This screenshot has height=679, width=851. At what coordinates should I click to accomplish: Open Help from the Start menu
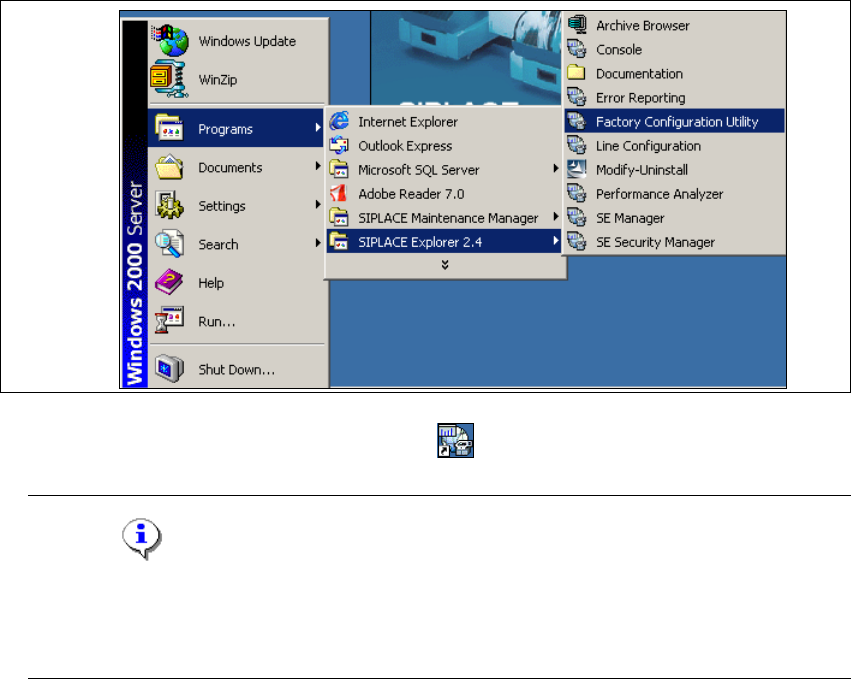pyautogui.click(x=236, y=282)
